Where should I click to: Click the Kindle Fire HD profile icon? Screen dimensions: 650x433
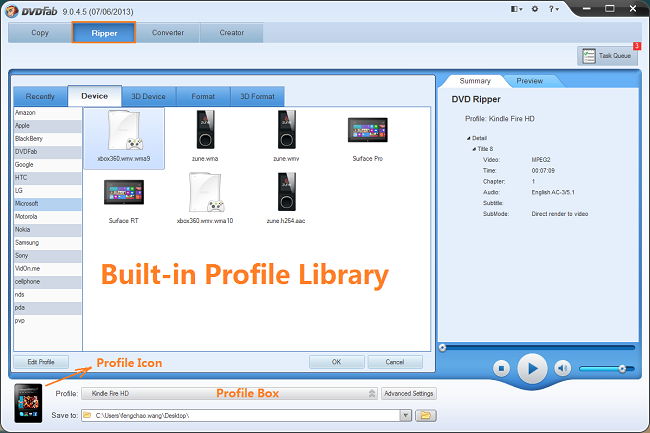pos(28,403)
